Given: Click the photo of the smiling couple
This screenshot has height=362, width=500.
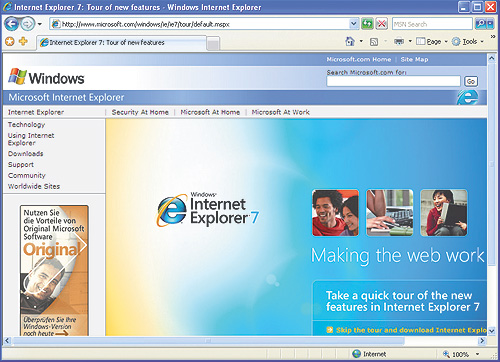Looking at the screenshot, I should tap(335, 213).
